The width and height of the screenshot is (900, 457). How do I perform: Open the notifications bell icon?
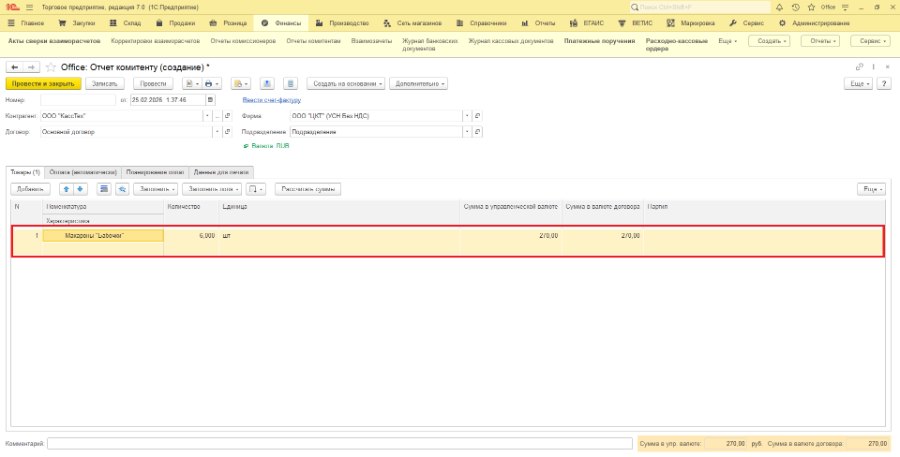click(779, 7)
